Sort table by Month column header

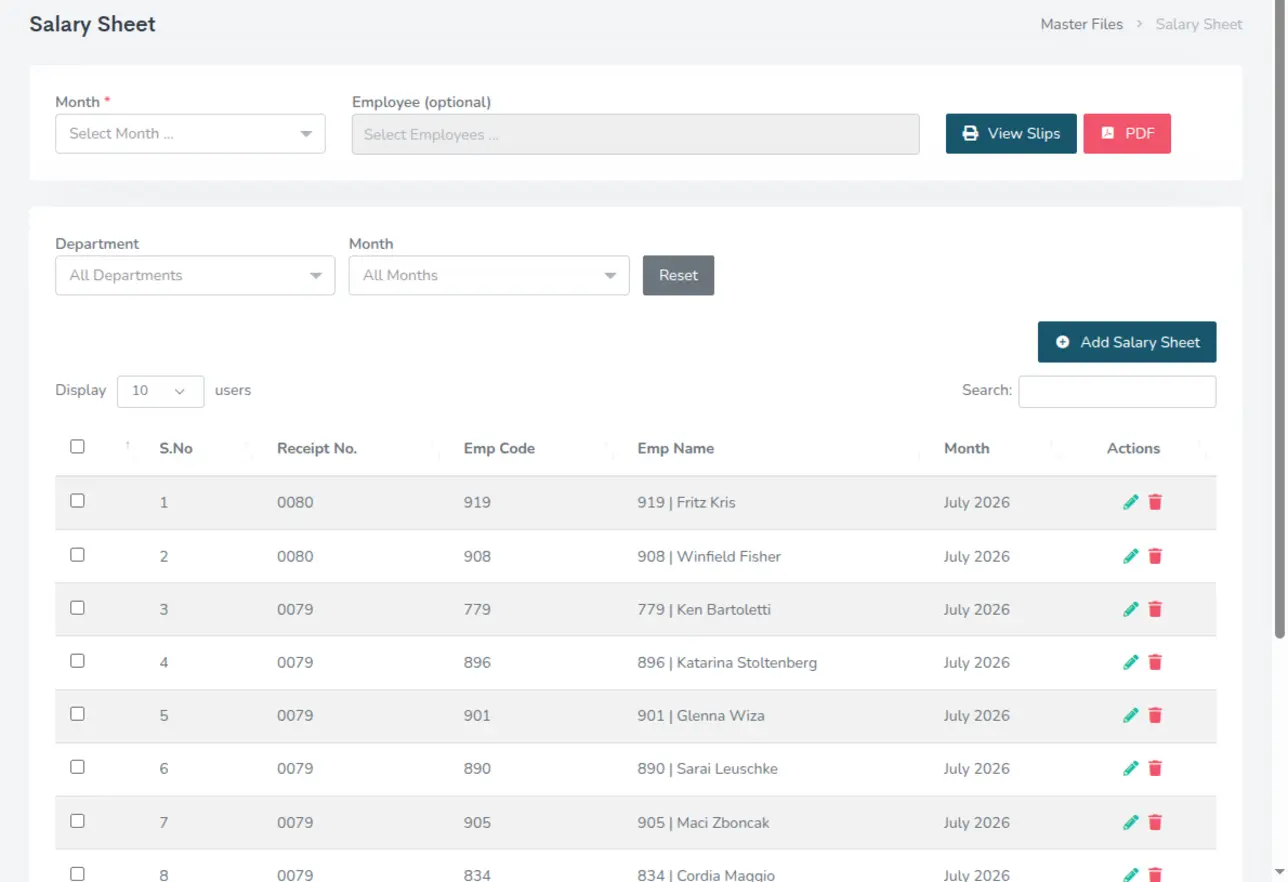[967, 448]
